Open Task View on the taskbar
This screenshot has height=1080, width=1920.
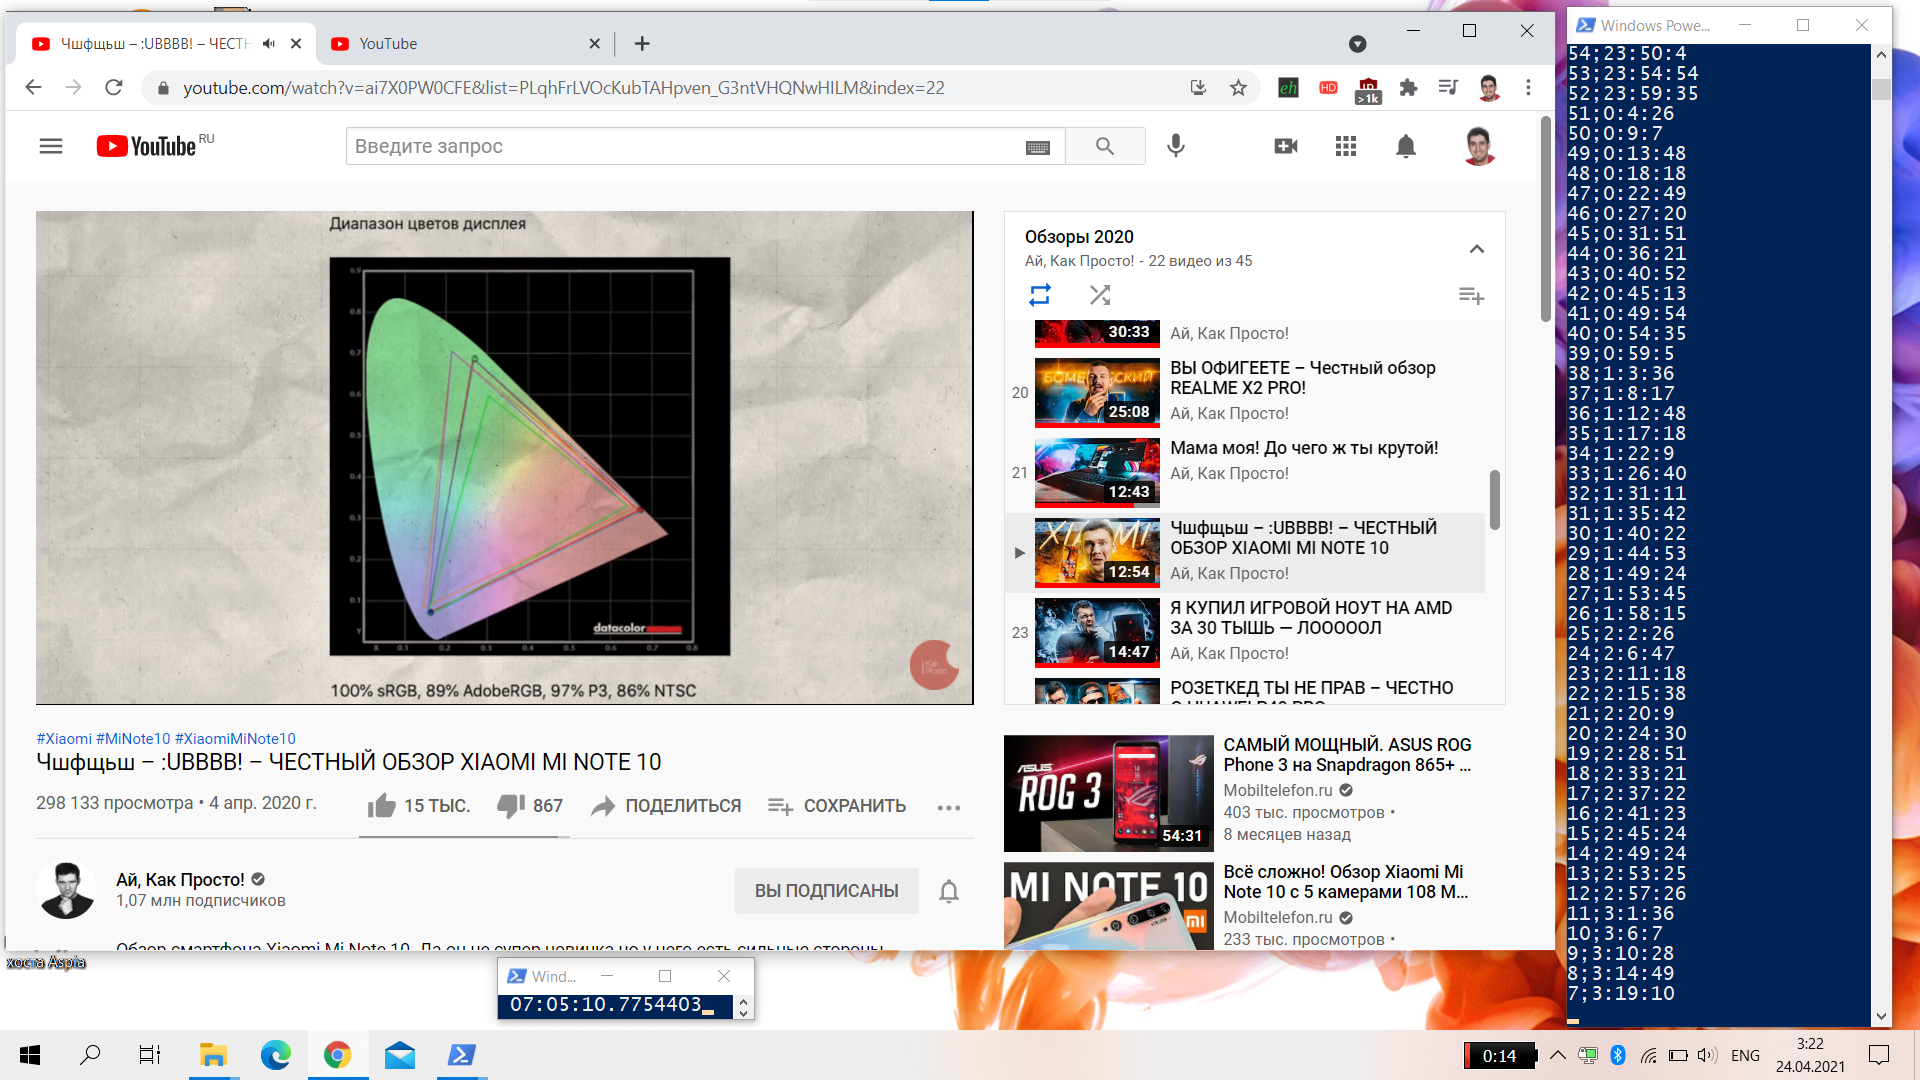150,1055
